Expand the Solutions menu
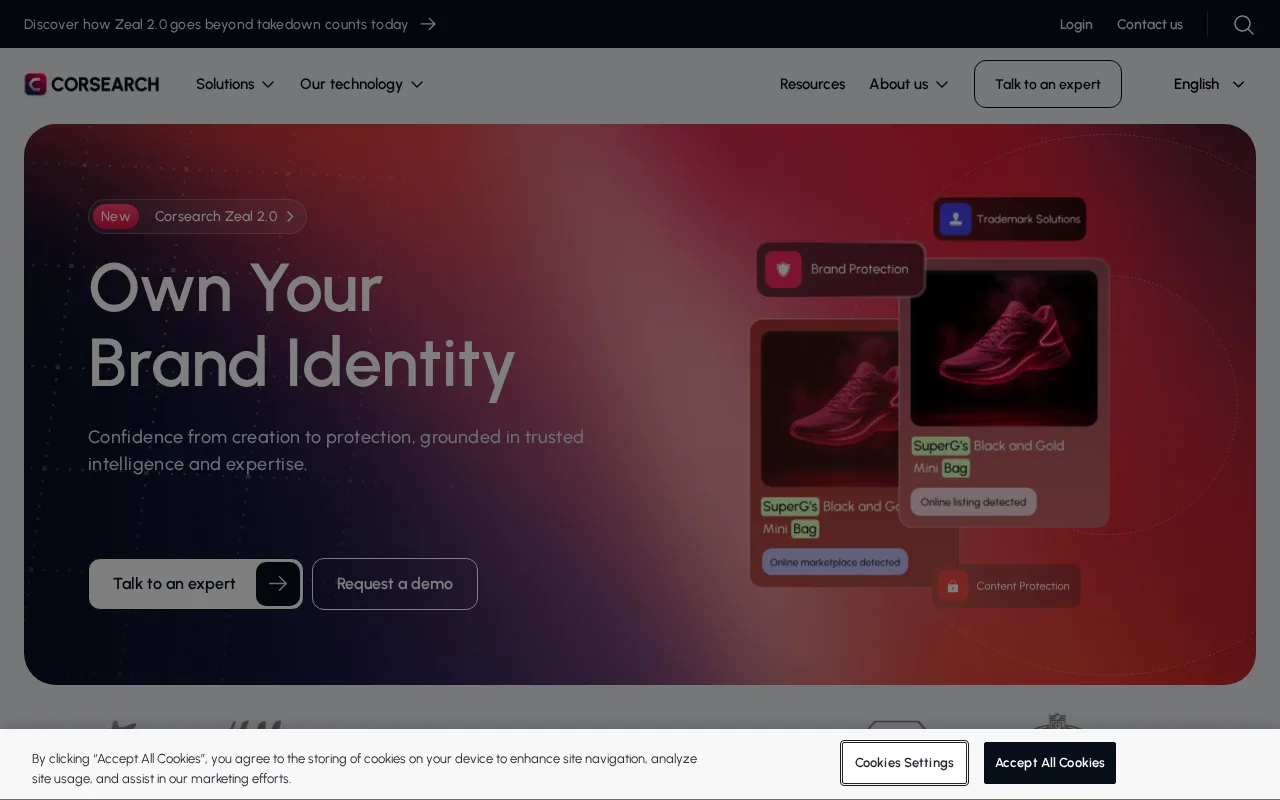The image size is (1280, 800). pos(235,84)
